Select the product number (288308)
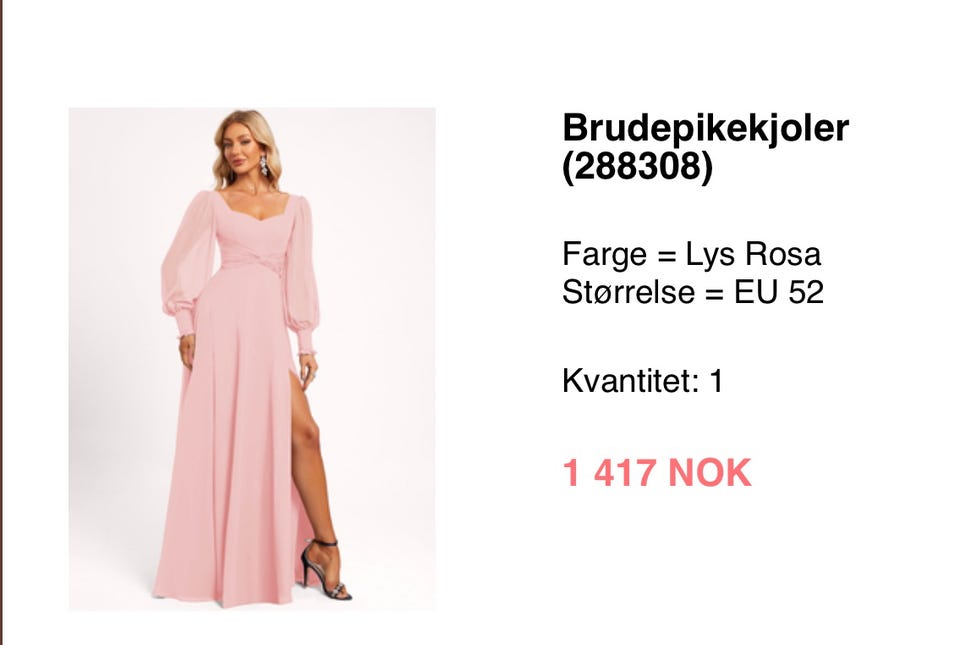 click(x=638, y=166)
